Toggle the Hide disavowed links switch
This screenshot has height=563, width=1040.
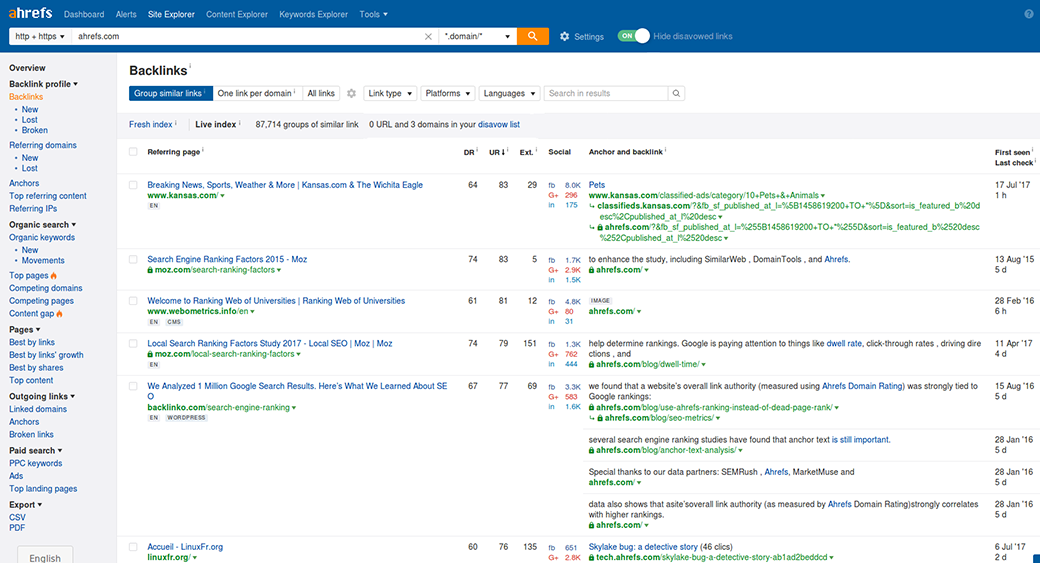click(633, 36)
